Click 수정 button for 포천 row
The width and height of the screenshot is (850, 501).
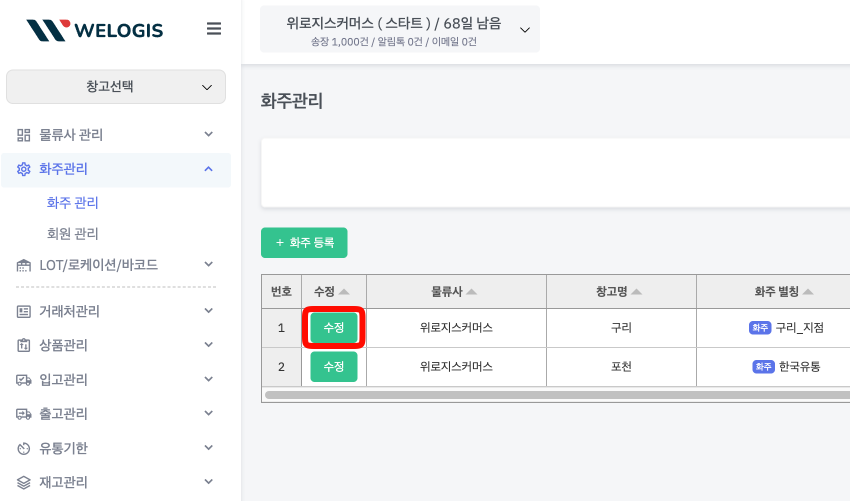333,367
